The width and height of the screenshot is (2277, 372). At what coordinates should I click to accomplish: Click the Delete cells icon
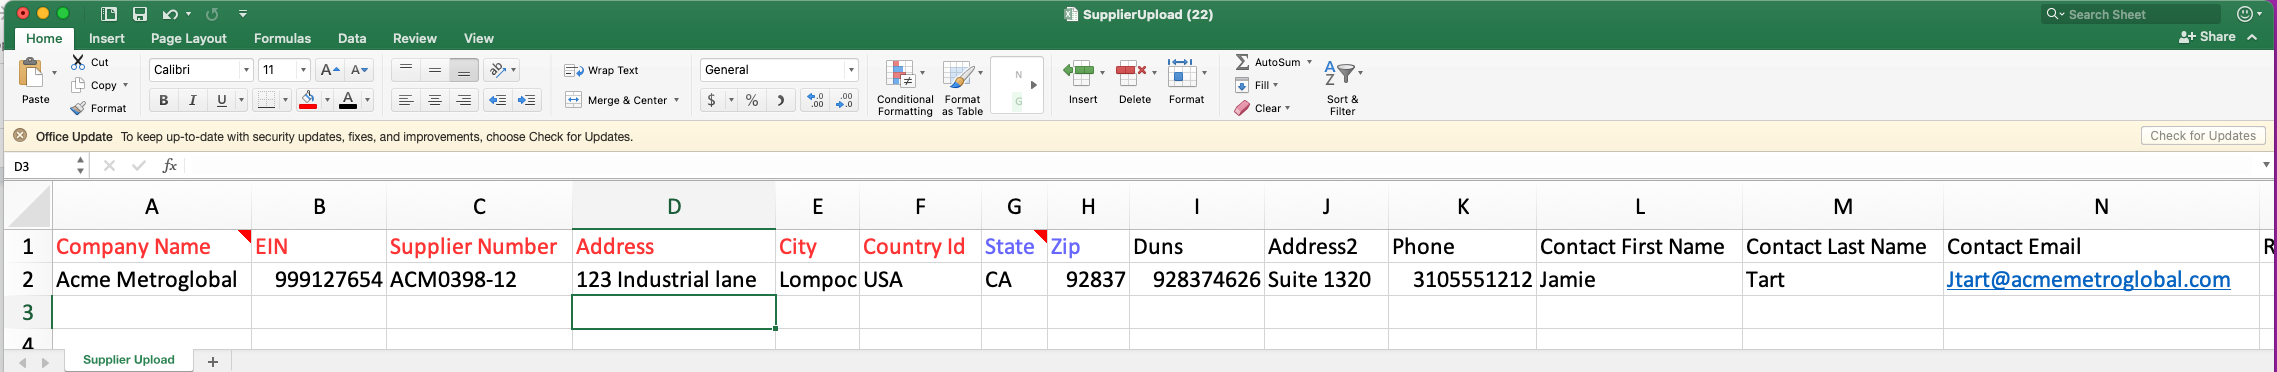click(1130, 73)
